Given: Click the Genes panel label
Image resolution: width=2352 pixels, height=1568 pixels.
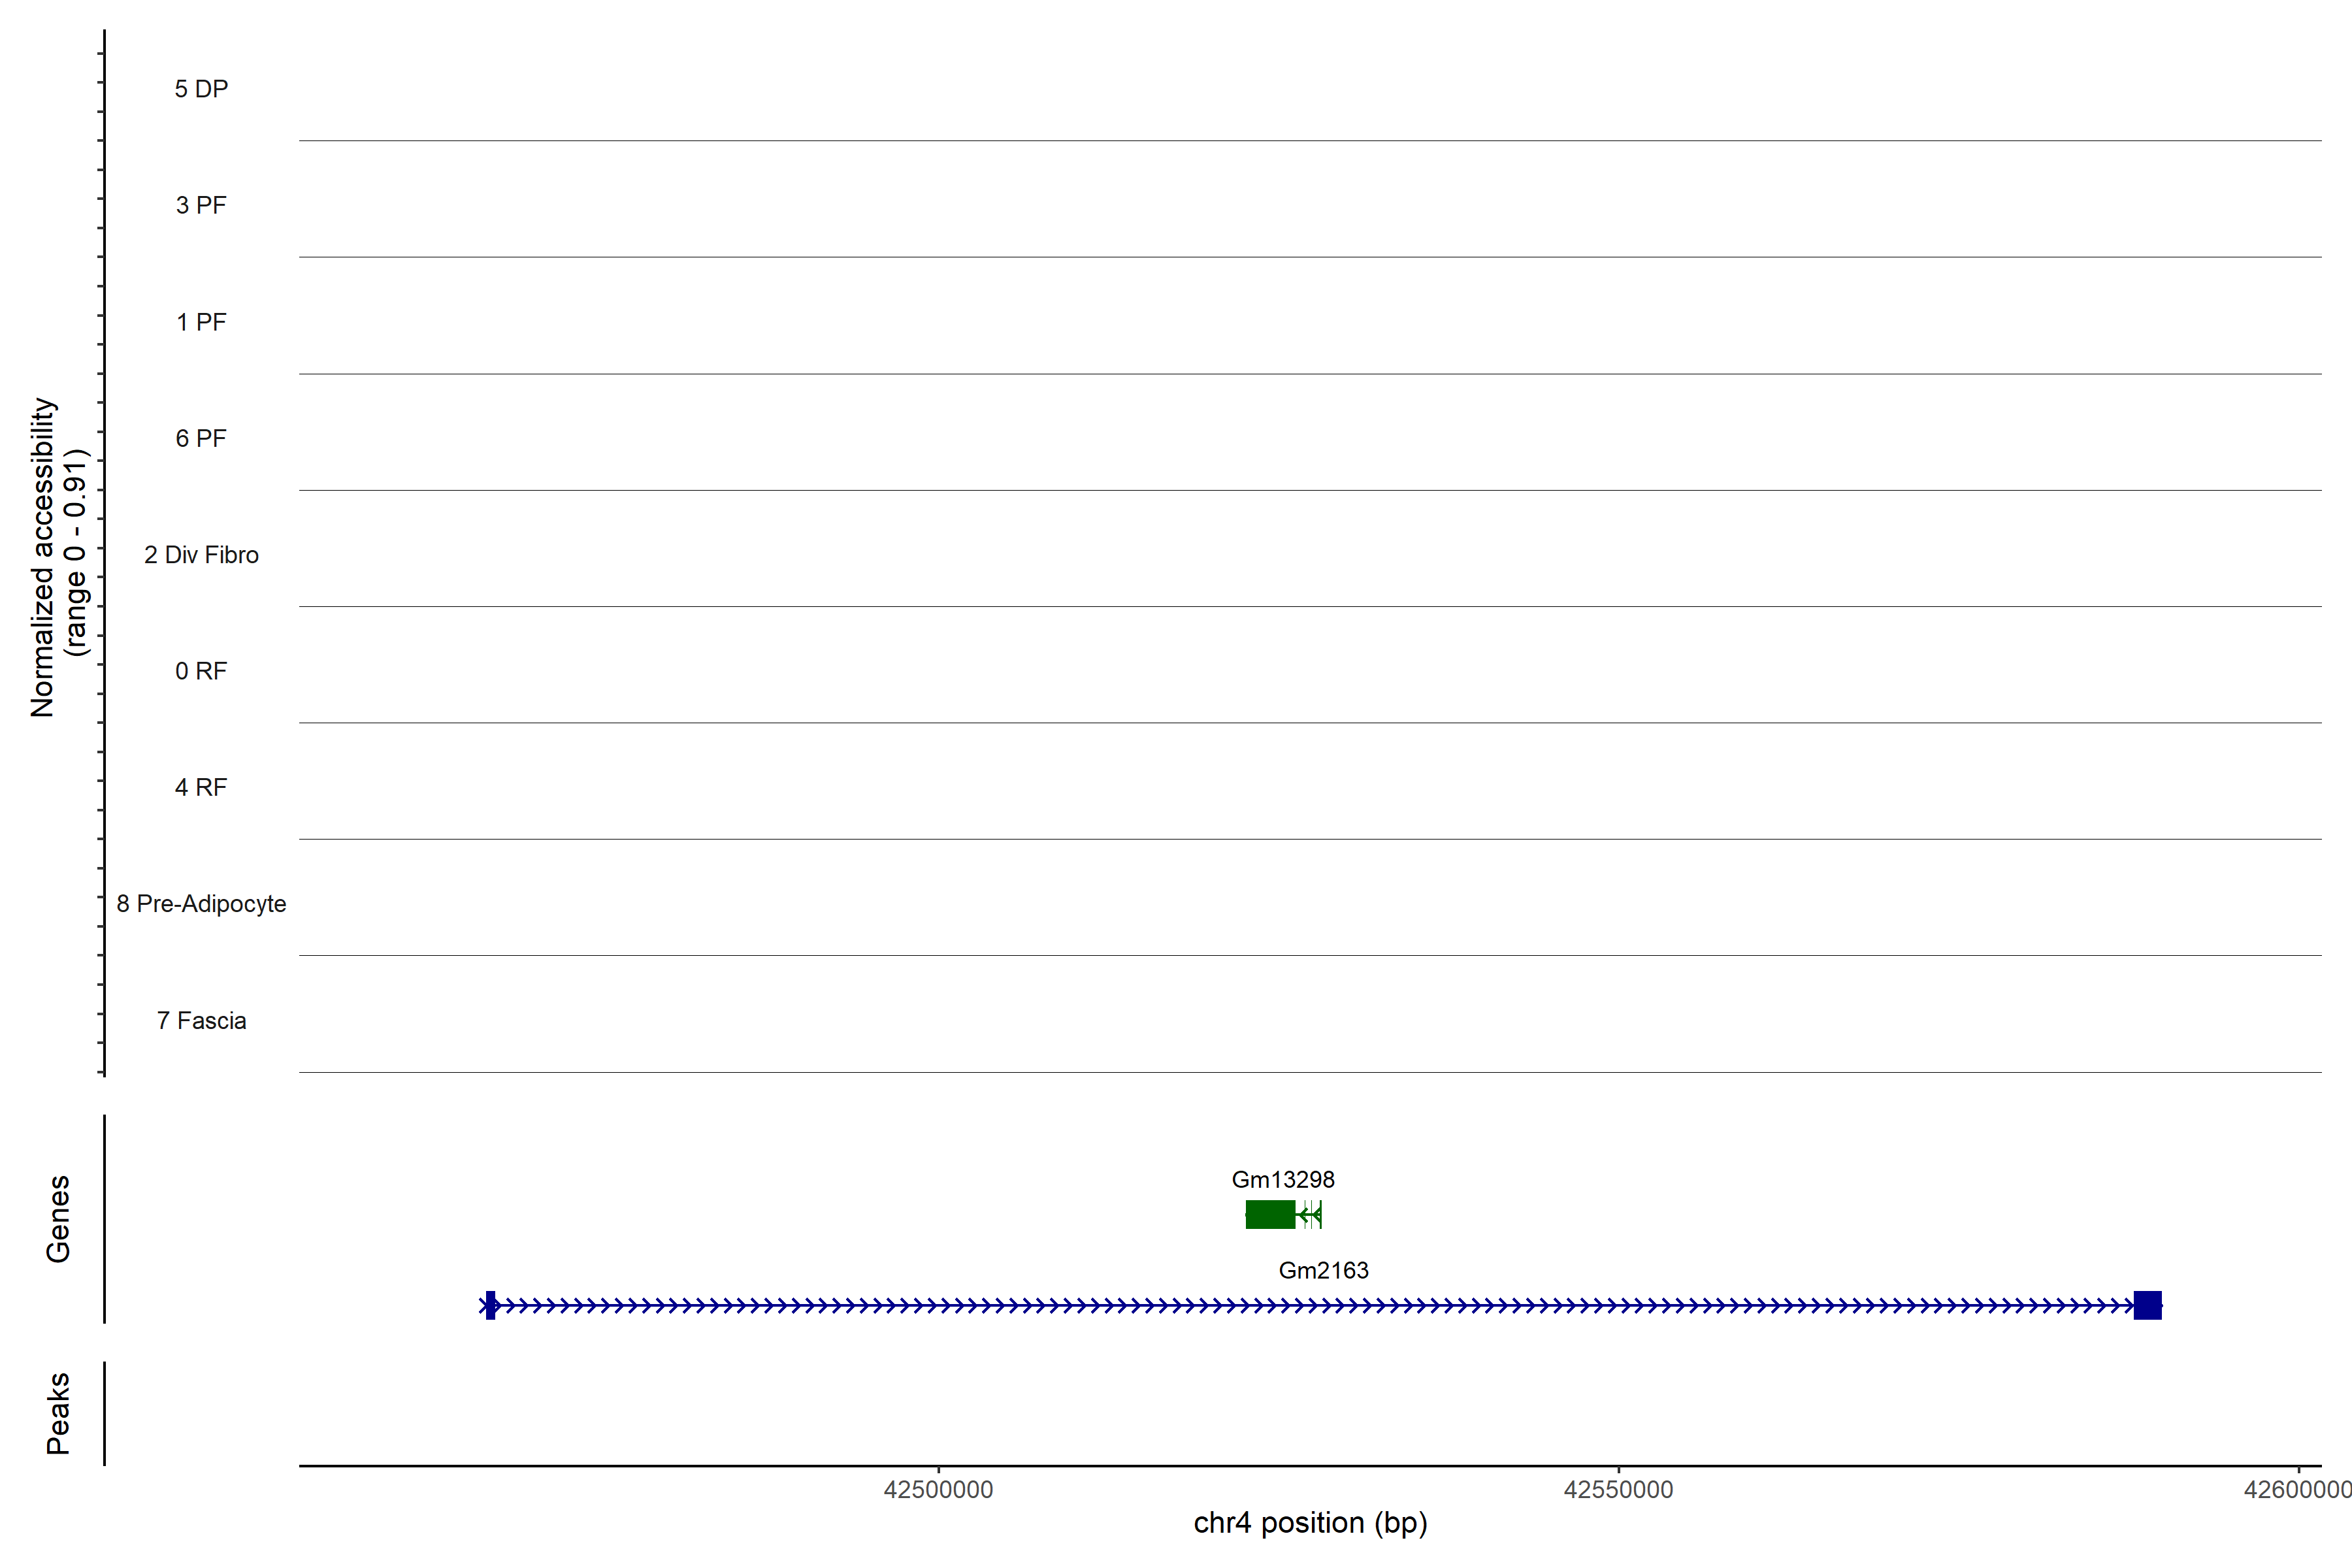Looking at the screenshot, I should click(x=58, y=1218).
